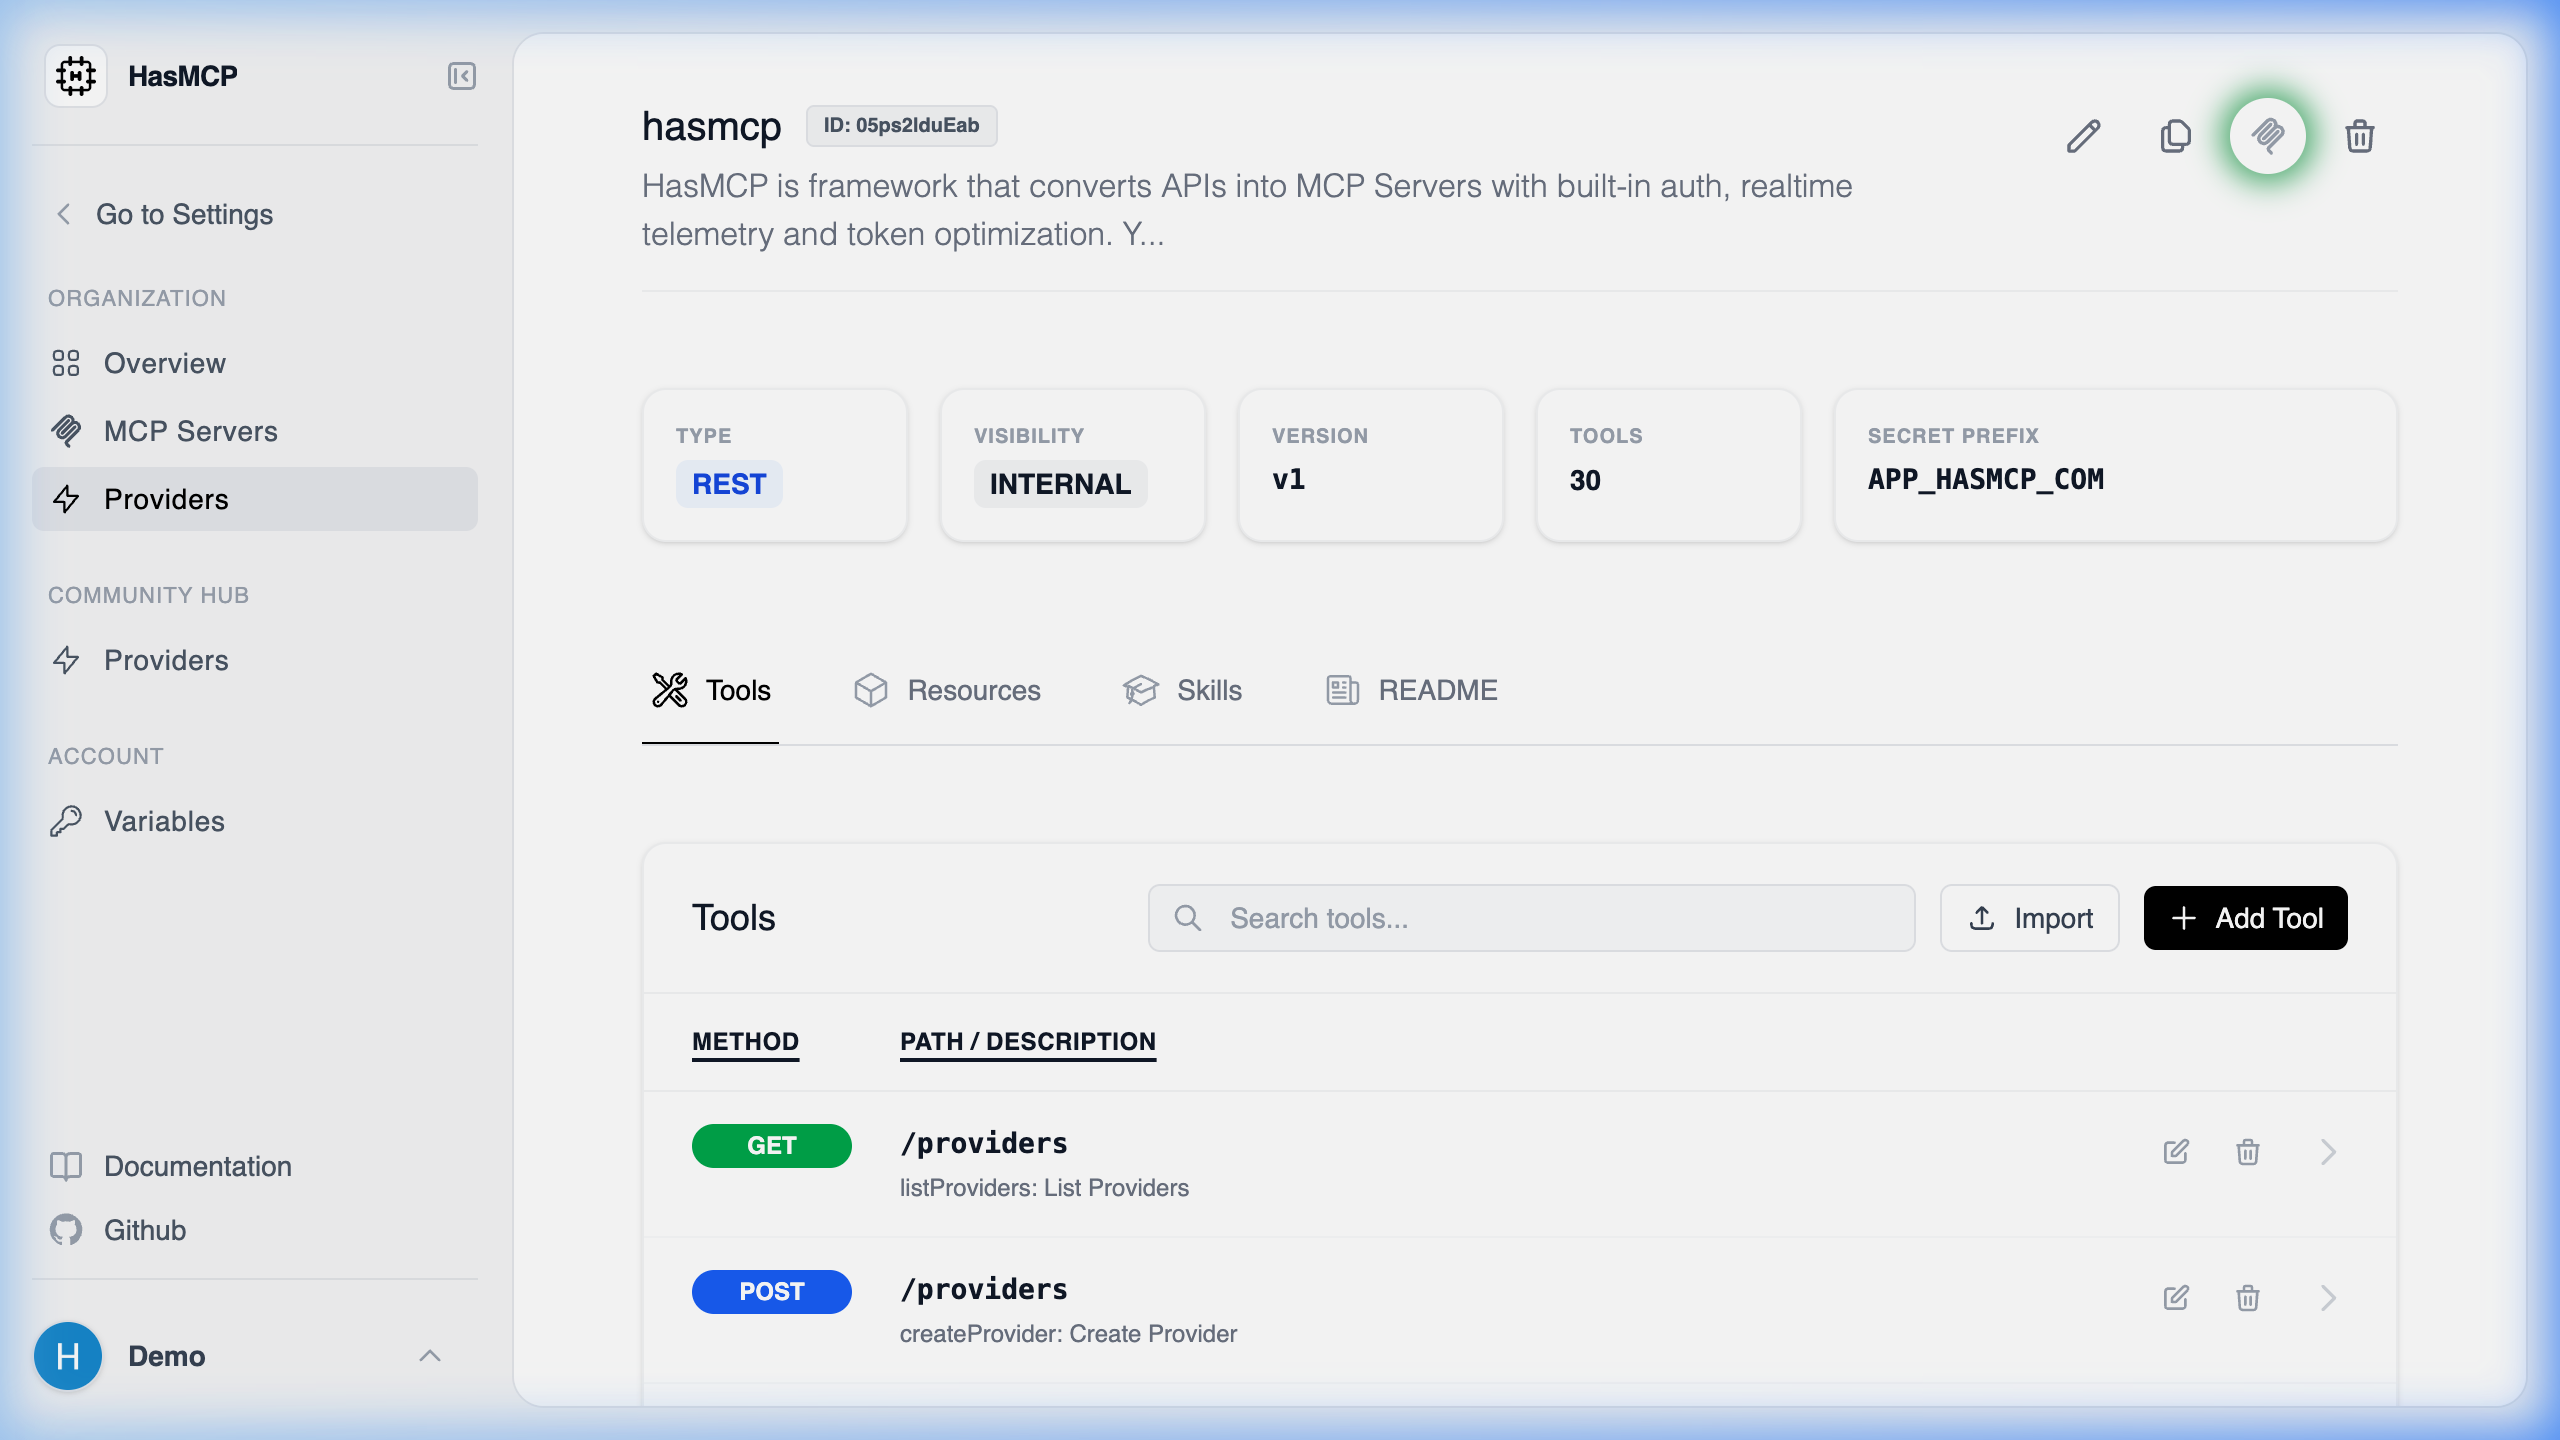Select the highlighted attachment icon
The width and height of the screenshot is (2560, 1440).
point(2268,136)
